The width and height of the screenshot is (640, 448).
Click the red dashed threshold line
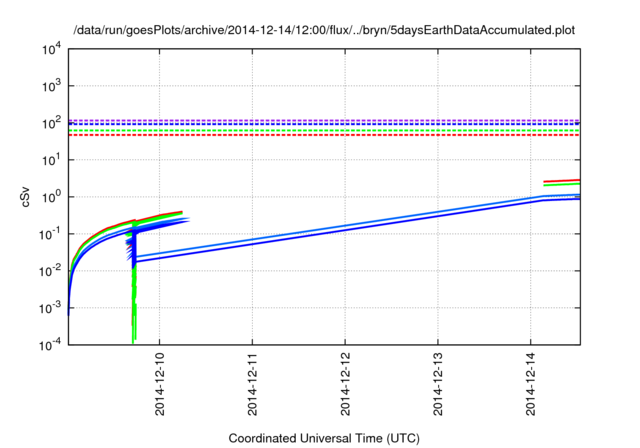click(324, 135)
